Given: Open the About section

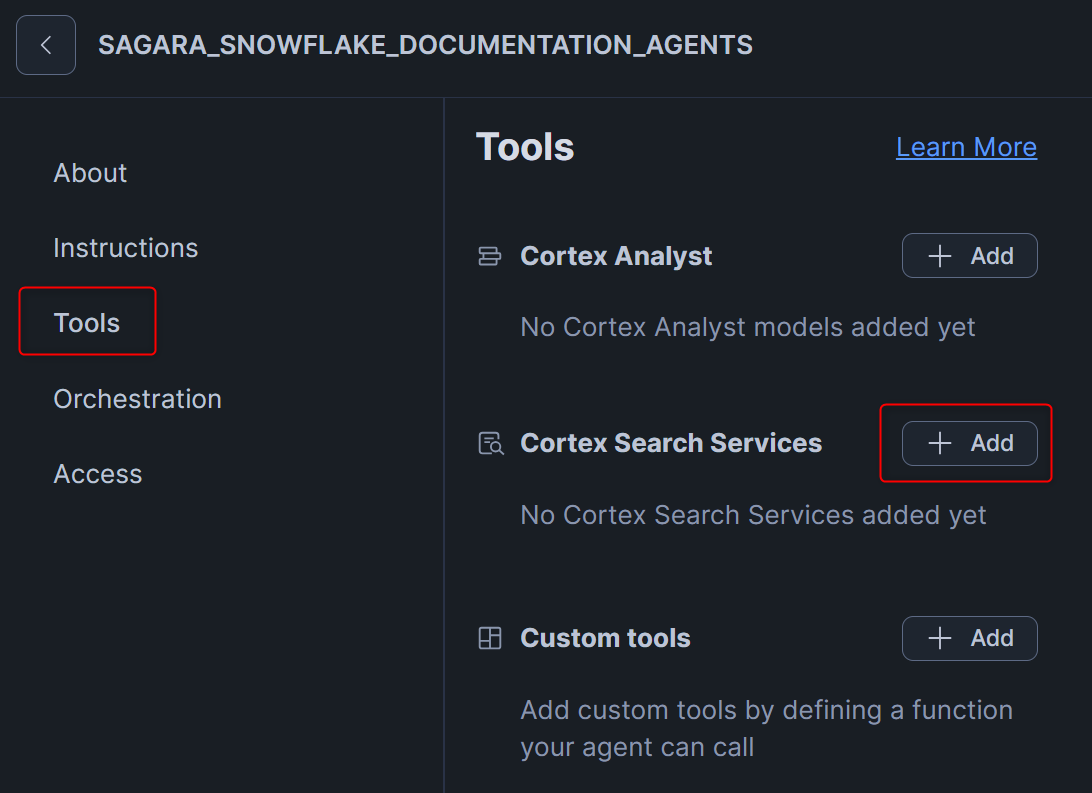Looking at the screenshot, I should click(x=91, y=173).
